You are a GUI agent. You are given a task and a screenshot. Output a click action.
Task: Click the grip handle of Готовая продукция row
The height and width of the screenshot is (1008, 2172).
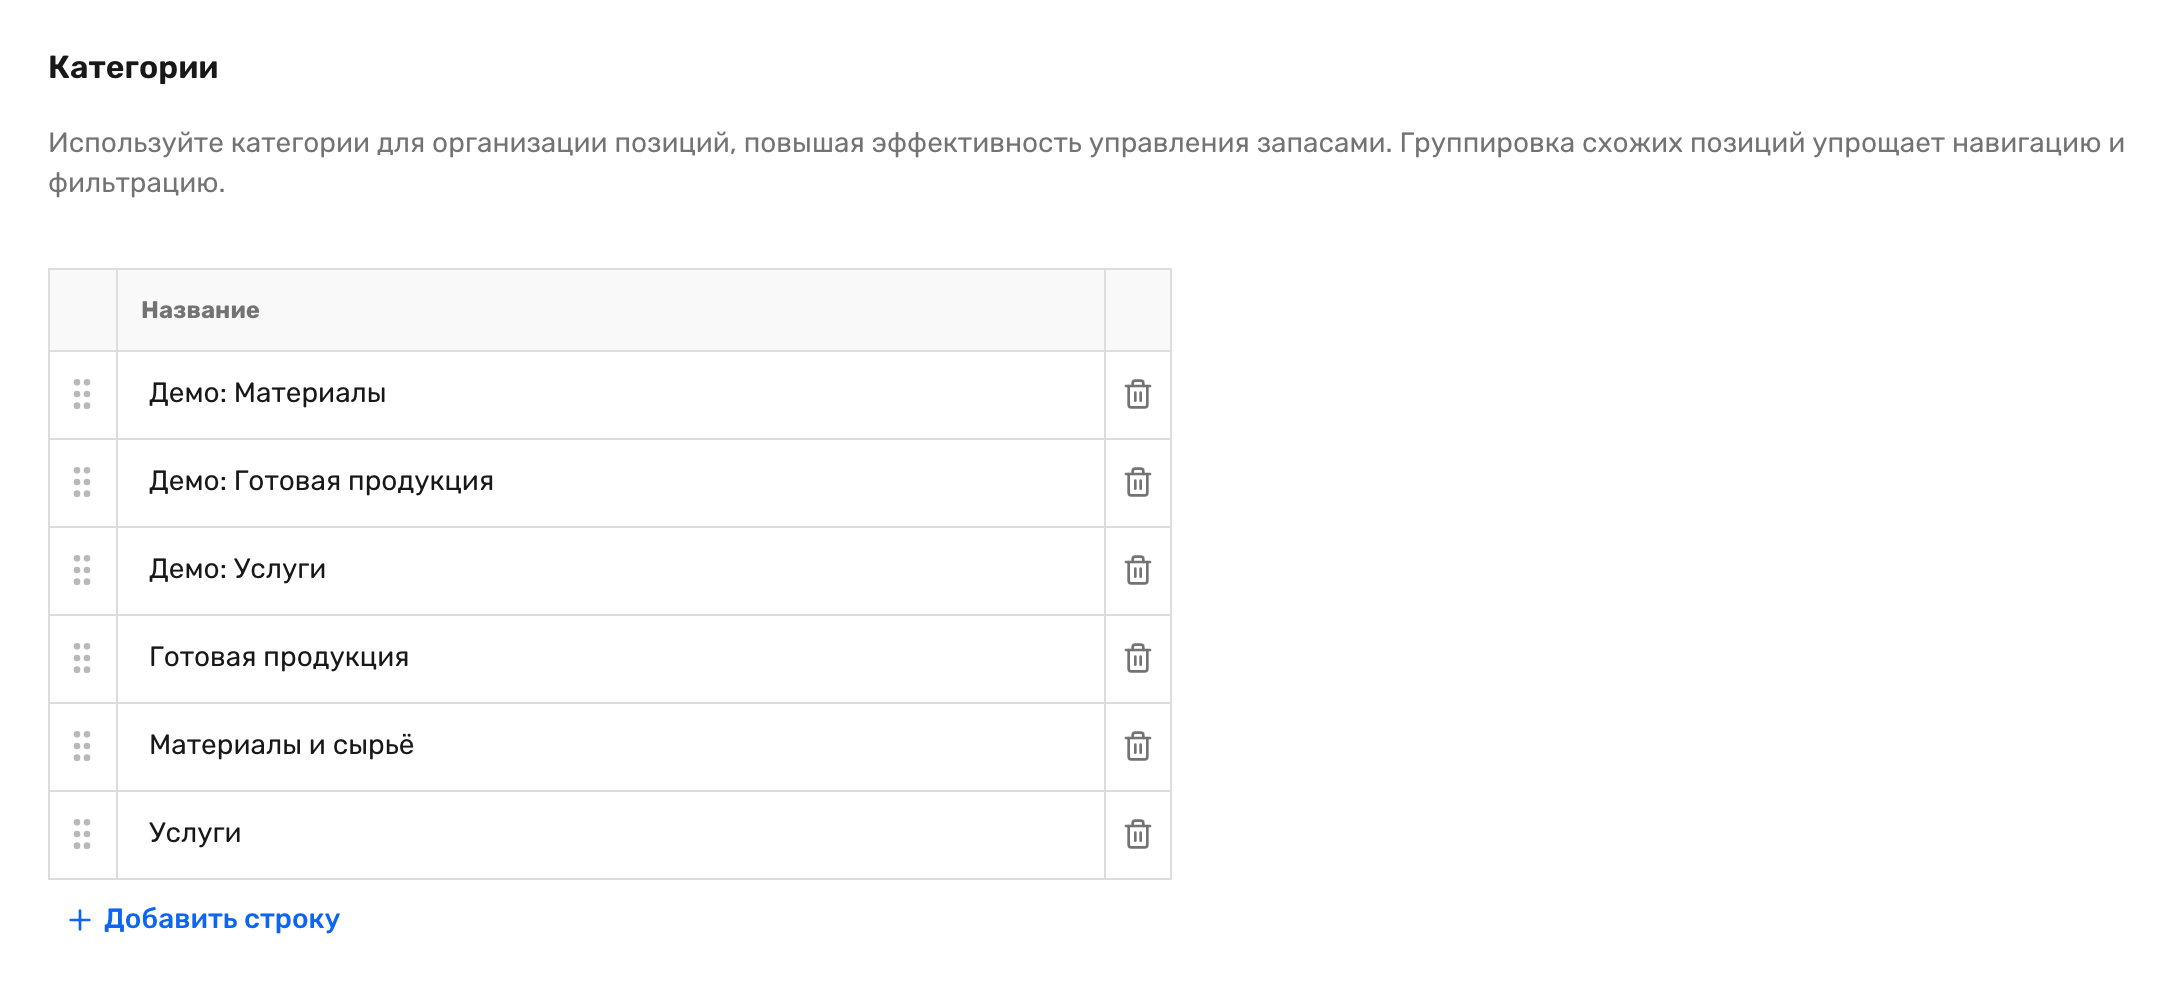[x=82, y=658]
